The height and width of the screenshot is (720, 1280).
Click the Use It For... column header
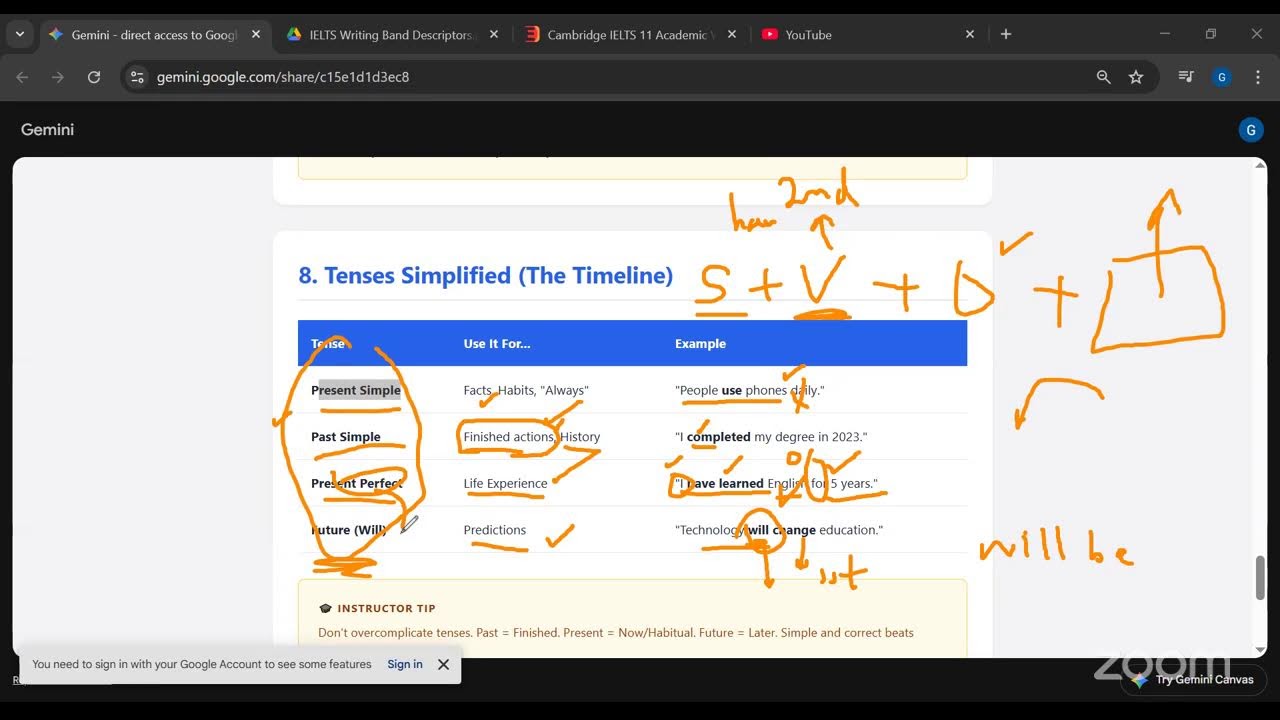(497, 343)
